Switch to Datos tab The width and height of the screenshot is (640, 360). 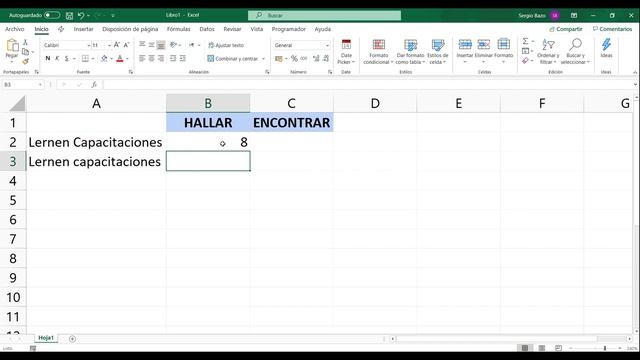tap(207, 29)
